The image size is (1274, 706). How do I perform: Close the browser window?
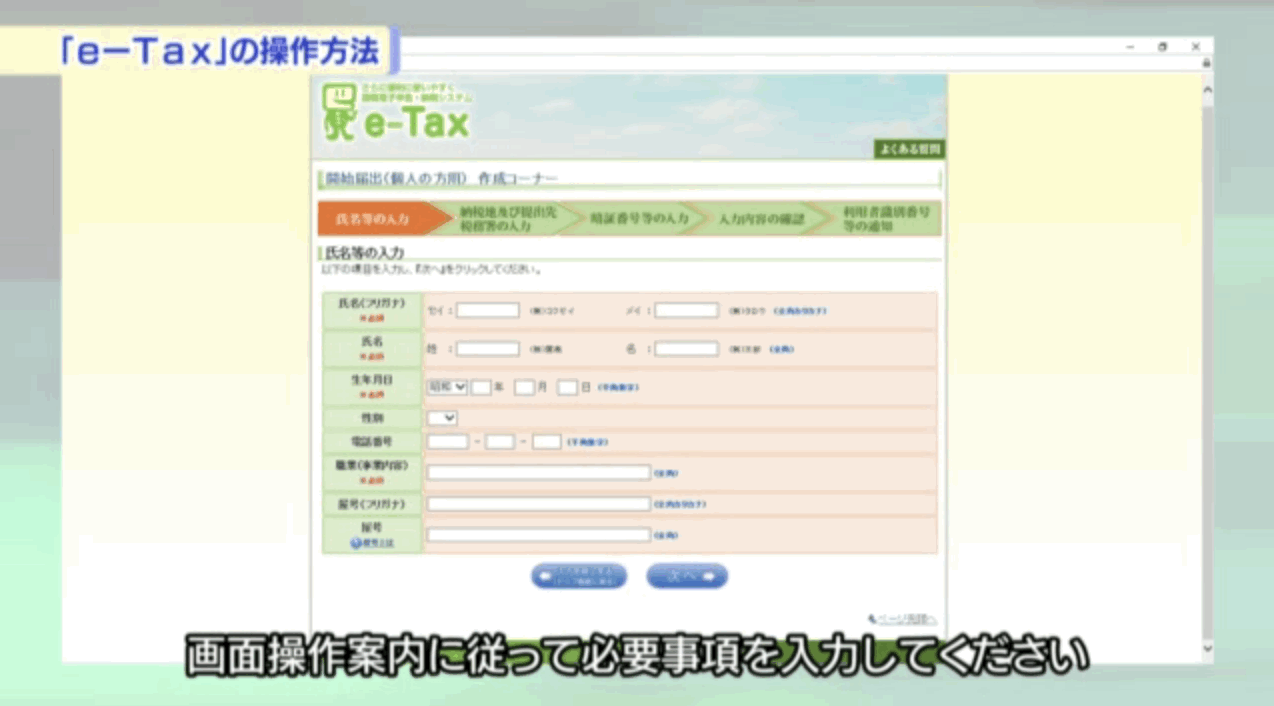(x=1196, y=47)
